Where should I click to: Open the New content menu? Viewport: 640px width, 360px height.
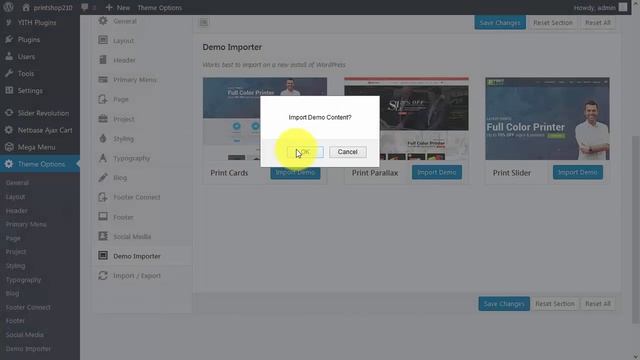coord(118,7)
